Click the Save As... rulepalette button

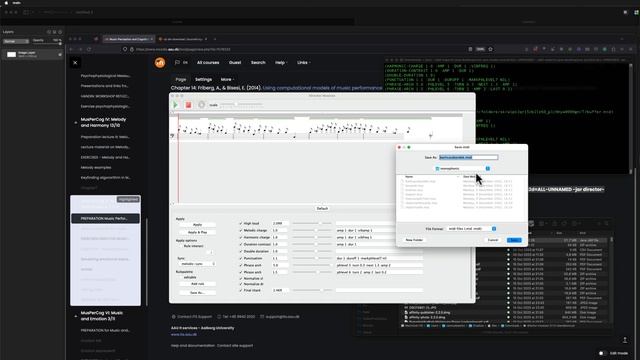[x=198, y=293]
